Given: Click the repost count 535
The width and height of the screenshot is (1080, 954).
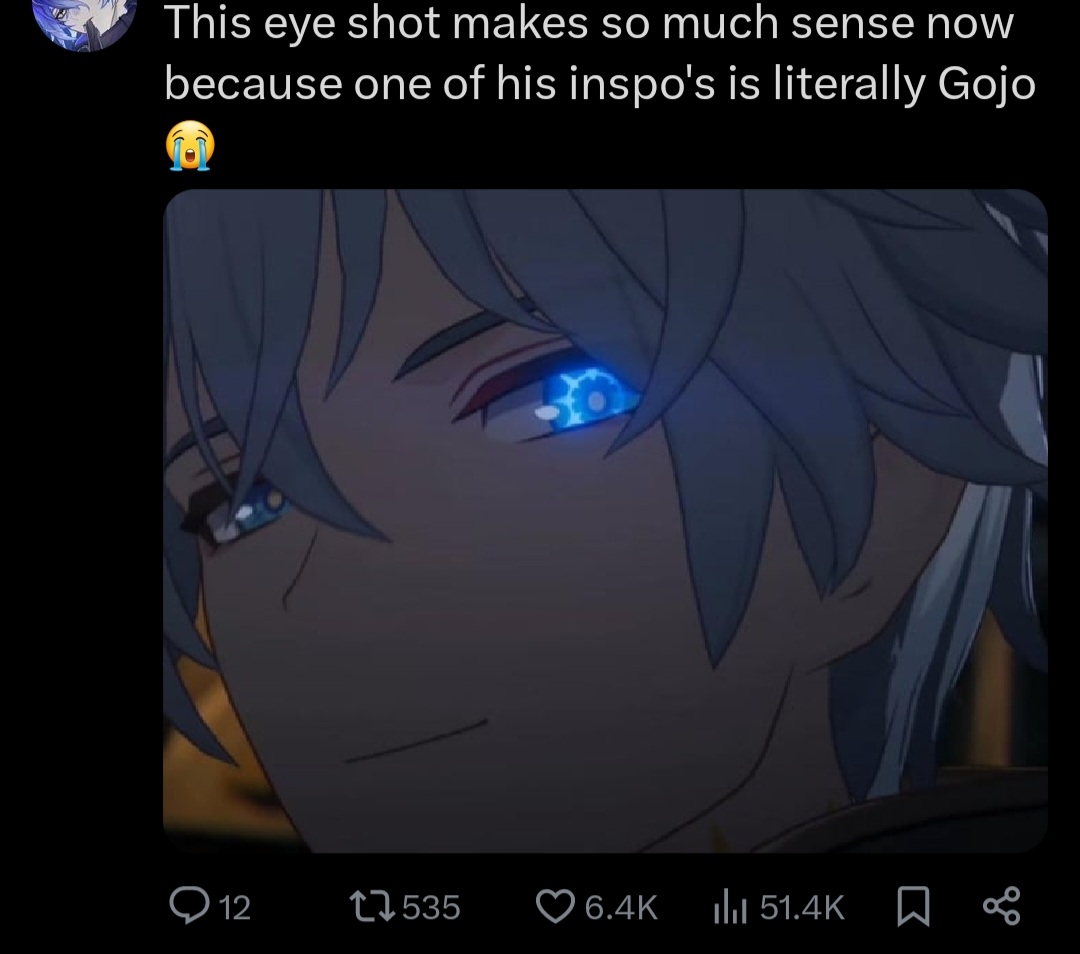Looking at the screenshot, I should click(x=431, y=908).
